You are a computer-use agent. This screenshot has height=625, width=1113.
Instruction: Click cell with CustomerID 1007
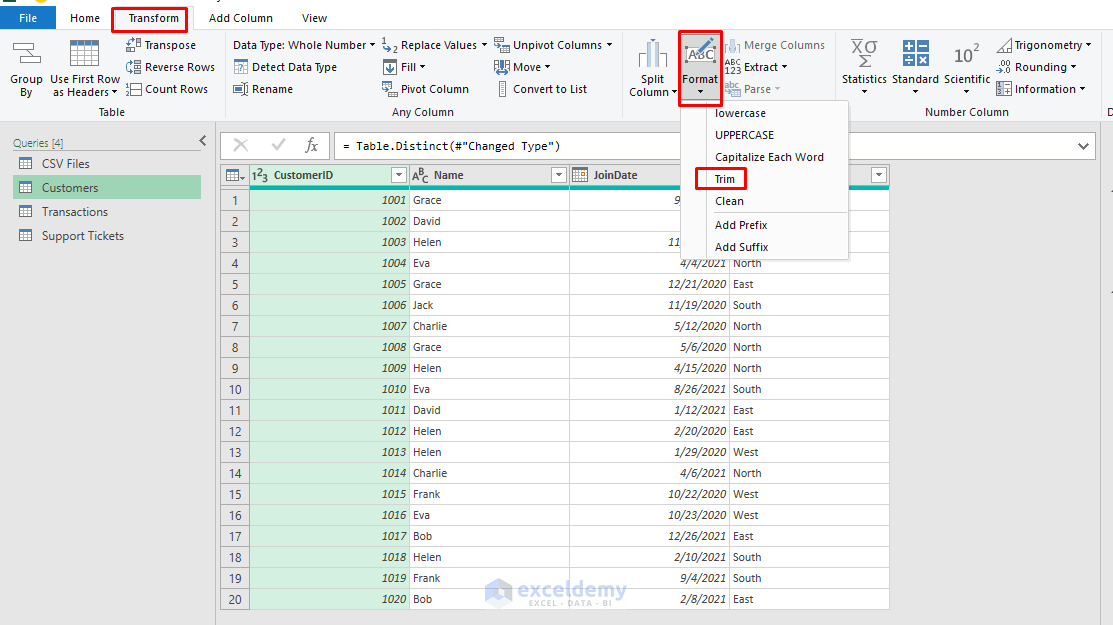[329, 326]
